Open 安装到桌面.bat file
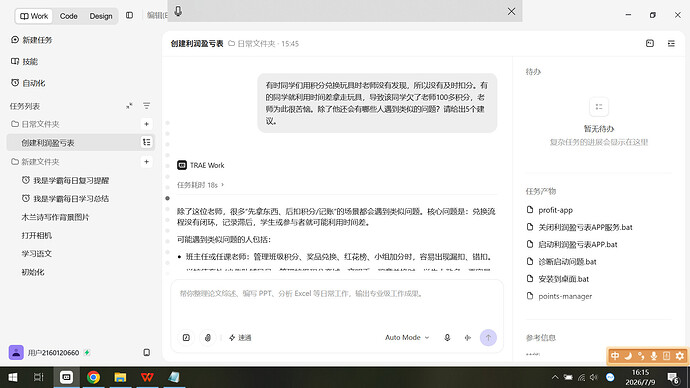Screen dimensions: 690x388 [x=558, y=279]
